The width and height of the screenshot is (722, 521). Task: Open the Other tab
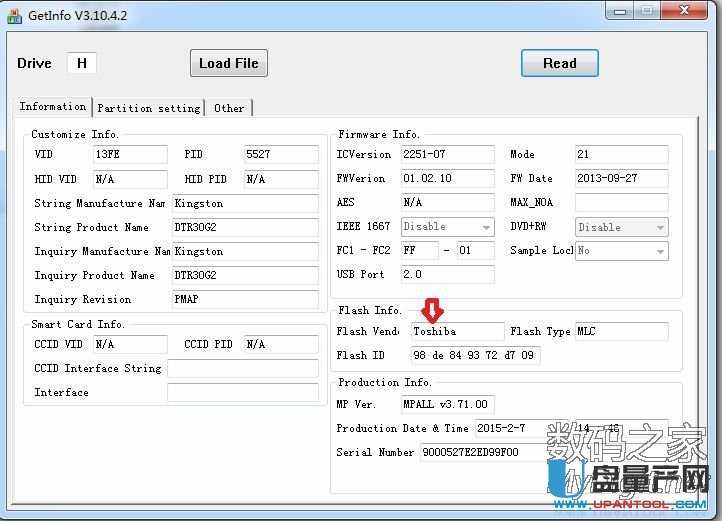tap(229, 108)
